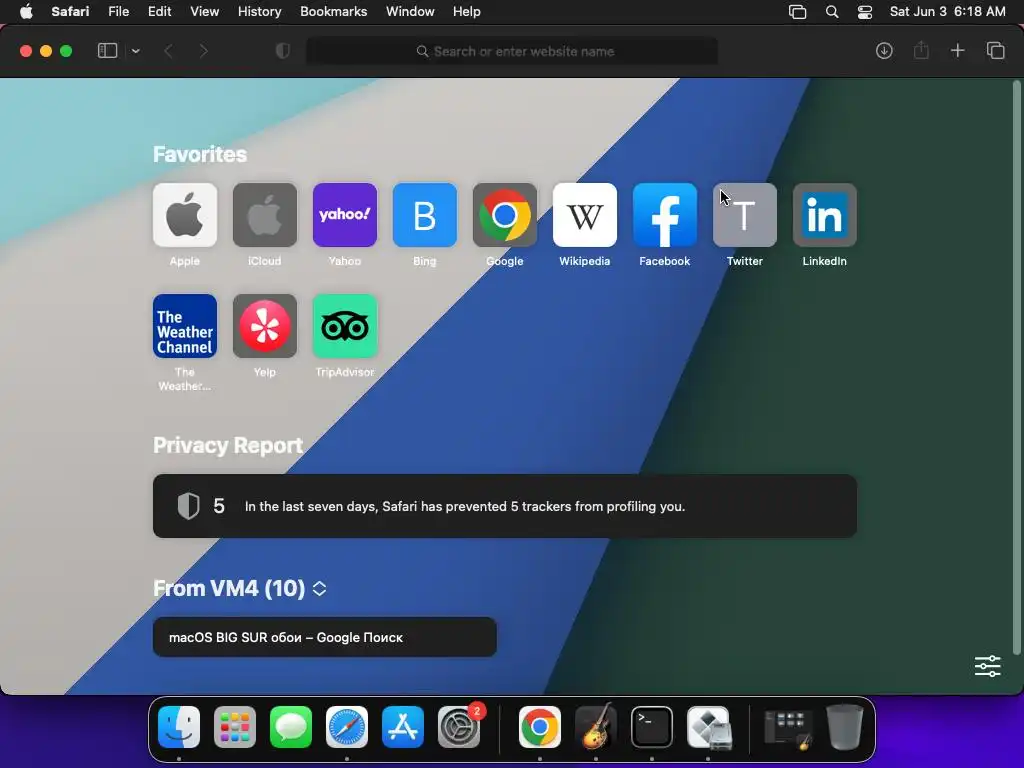Screen dimensions: 1024x768
Task: Open the Trash in Dock
Action: click(x=844, y=727)
